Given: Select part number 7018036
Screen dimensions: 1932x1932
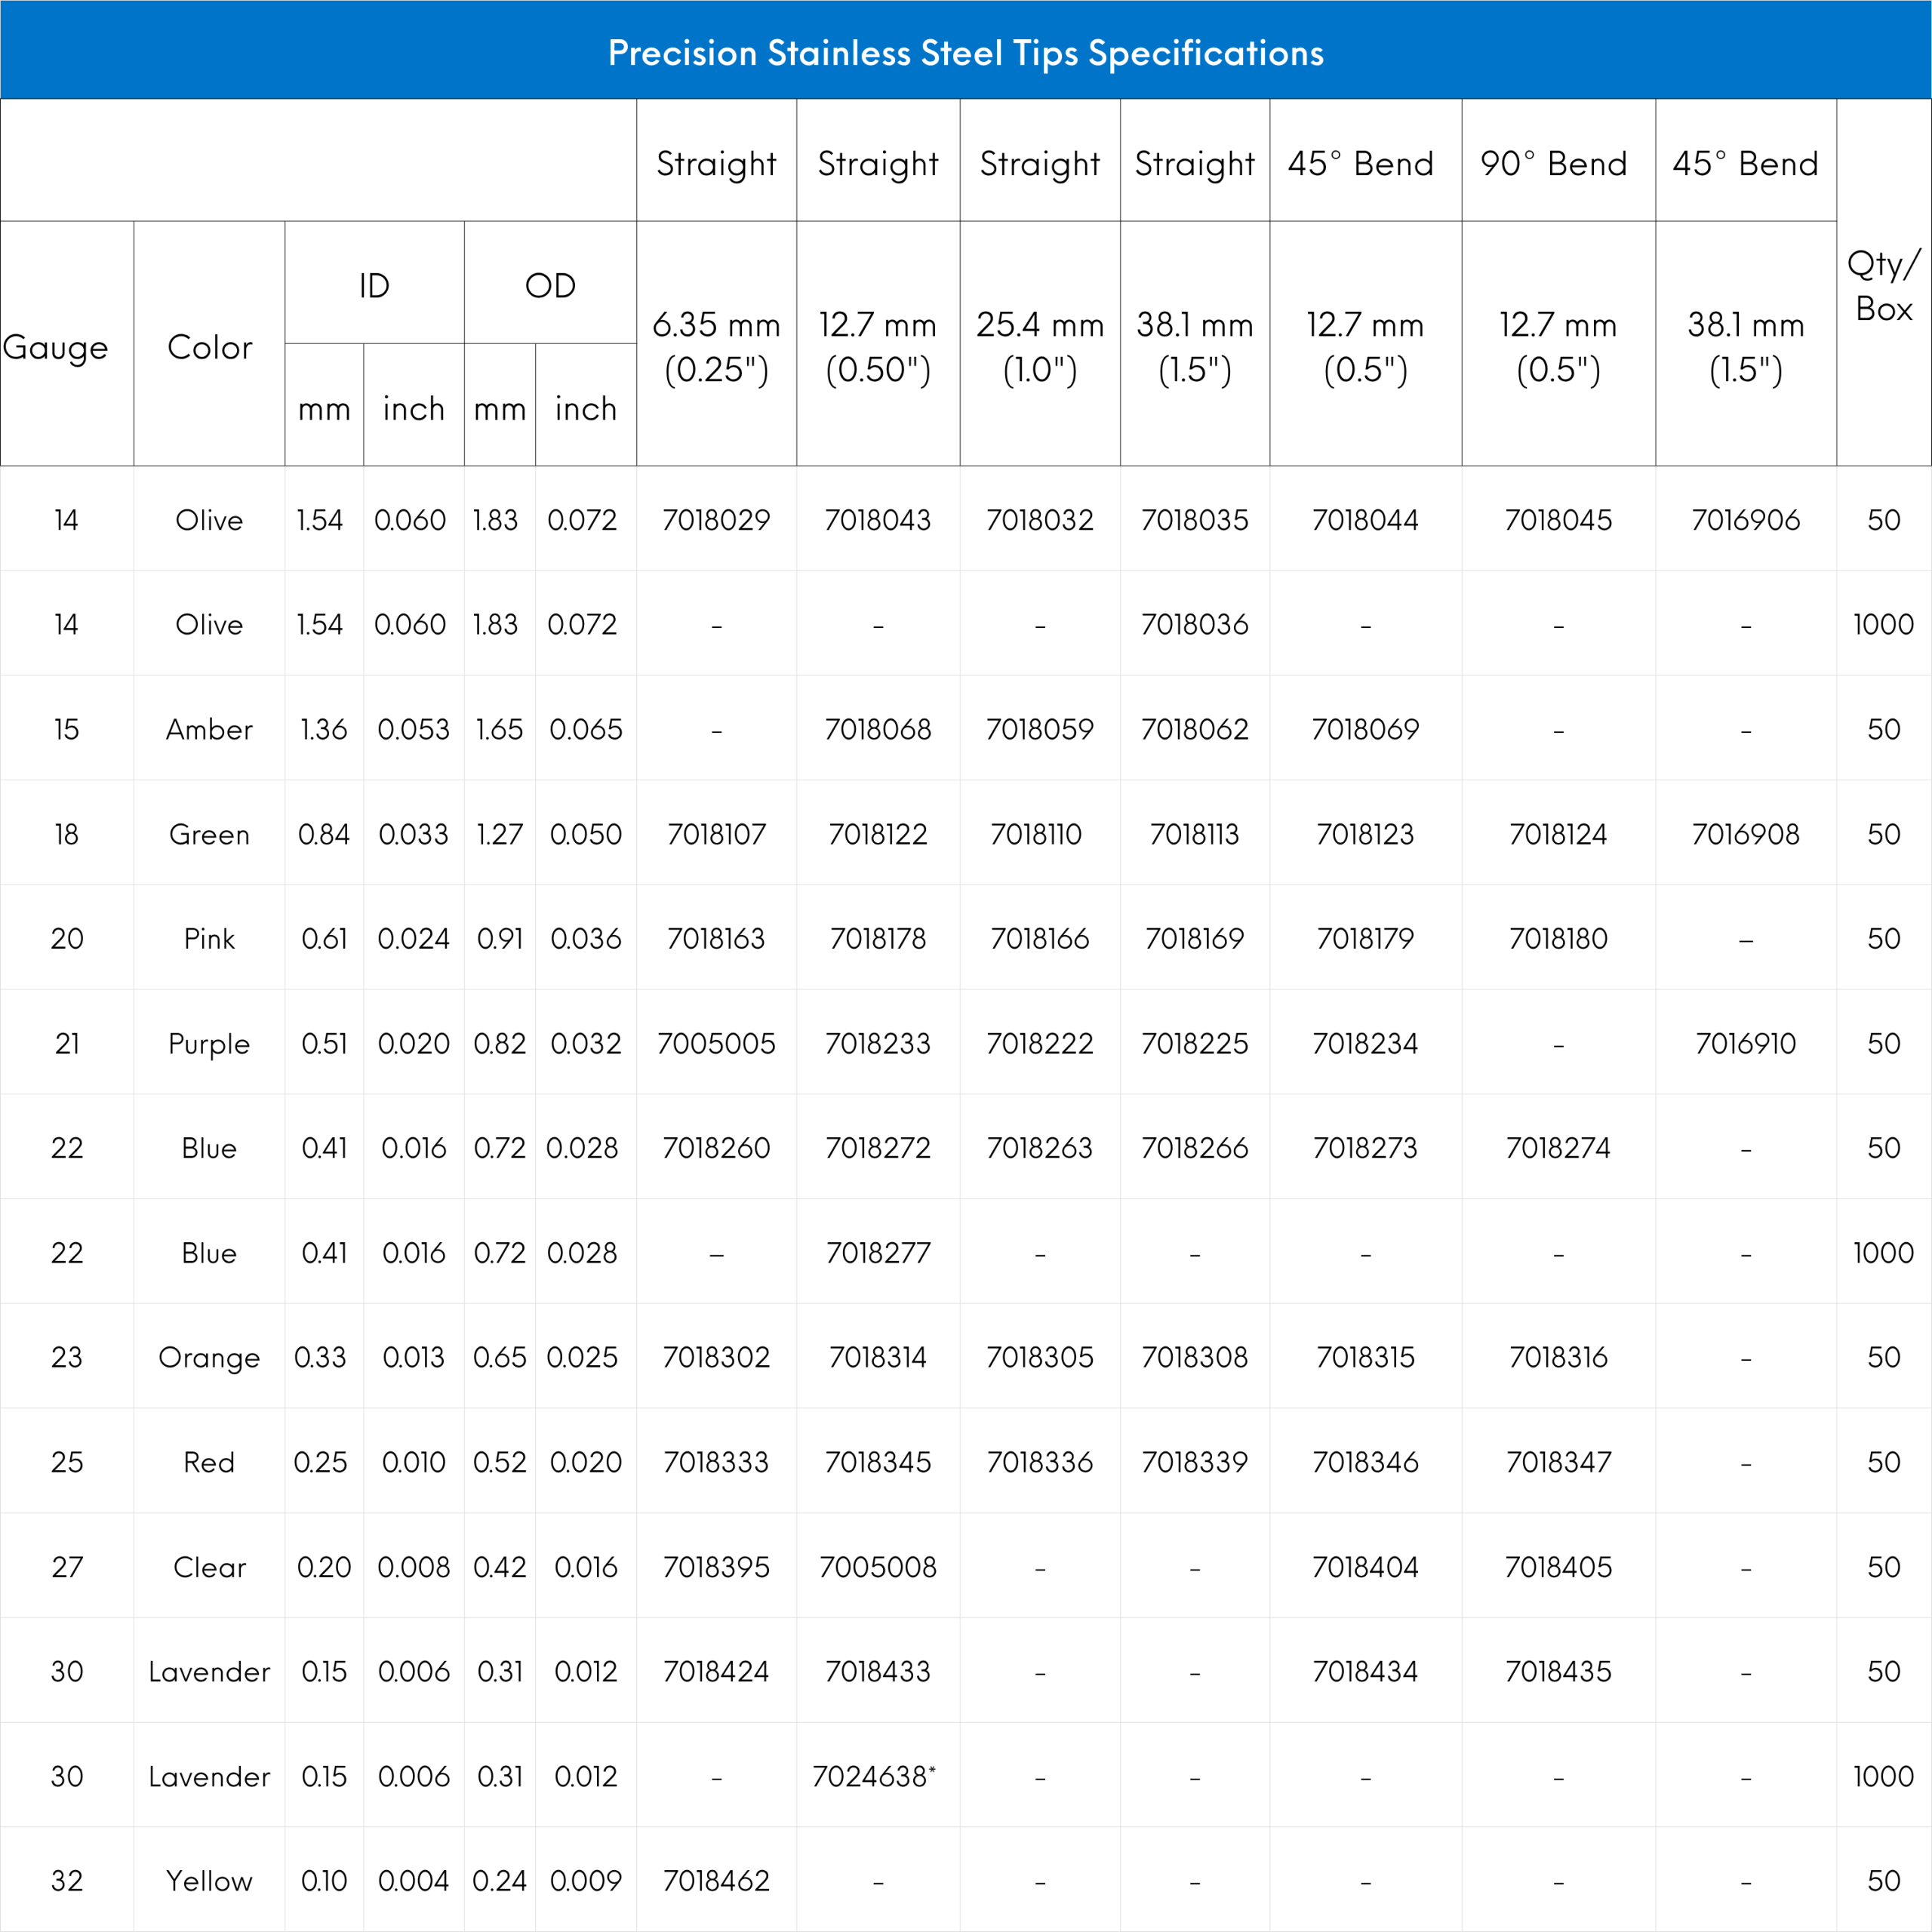Looking at the screenshot, I should [x=1194, y=625].
